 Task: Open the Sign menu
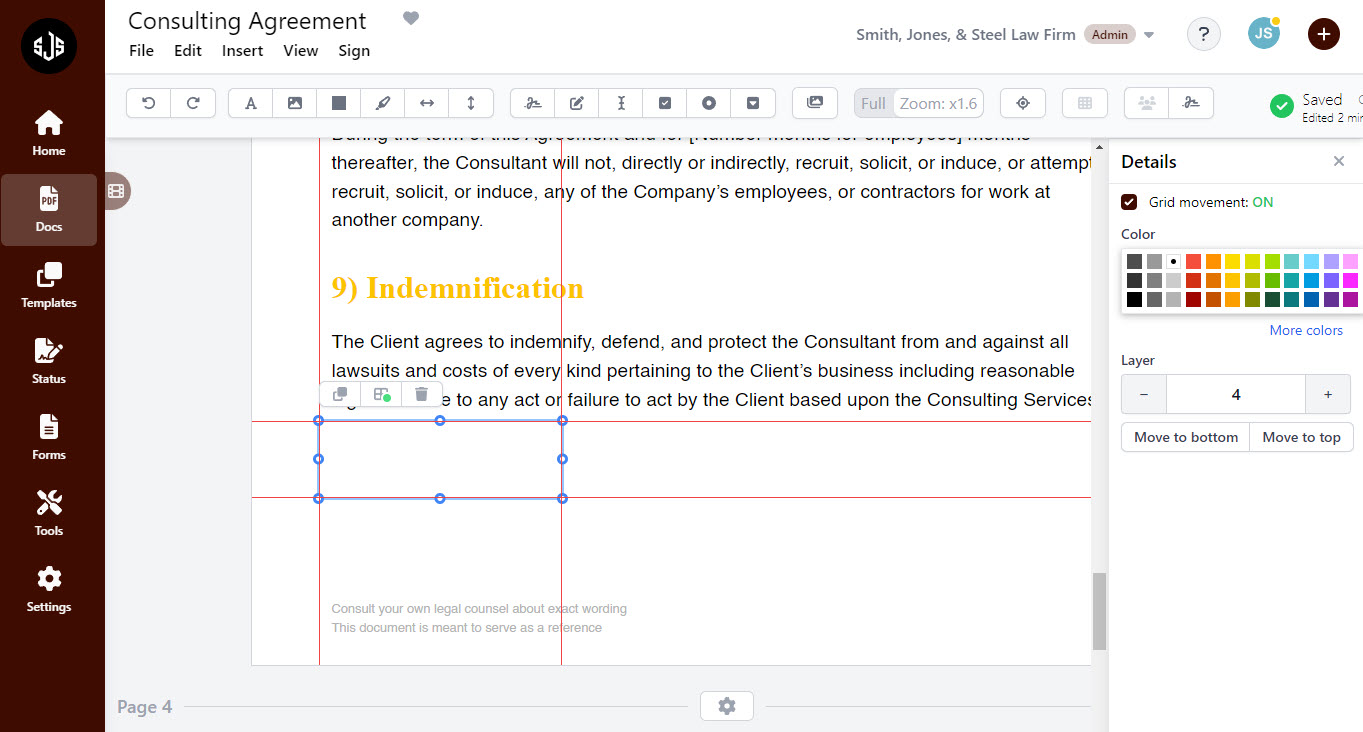point(354,51)
